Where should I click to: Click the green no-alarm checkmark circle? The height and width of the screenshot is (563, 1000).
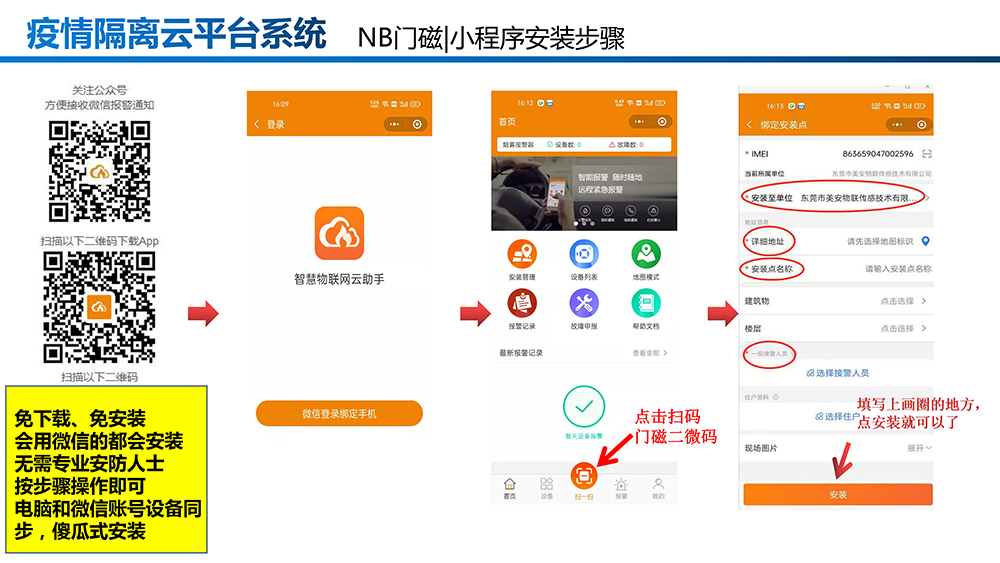584,406
